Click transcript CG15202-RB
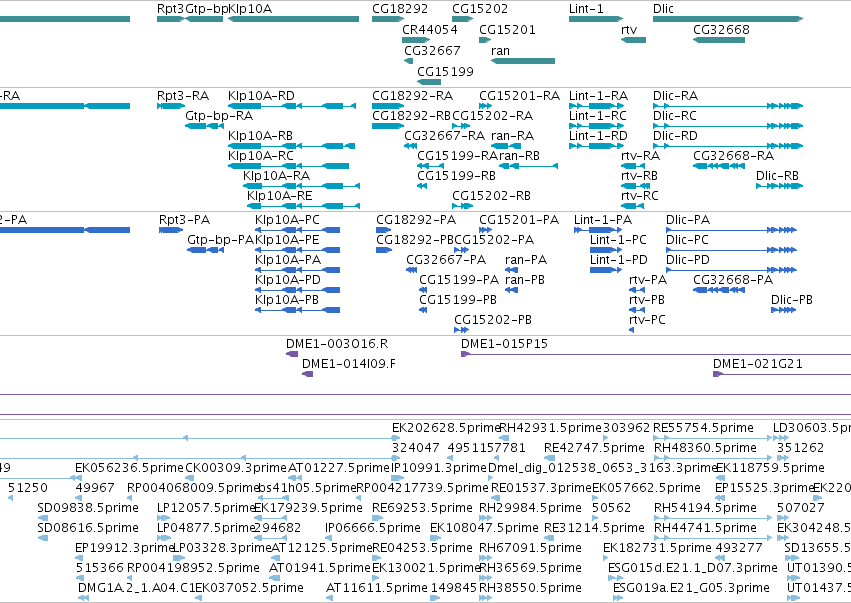 pos(462,206)
